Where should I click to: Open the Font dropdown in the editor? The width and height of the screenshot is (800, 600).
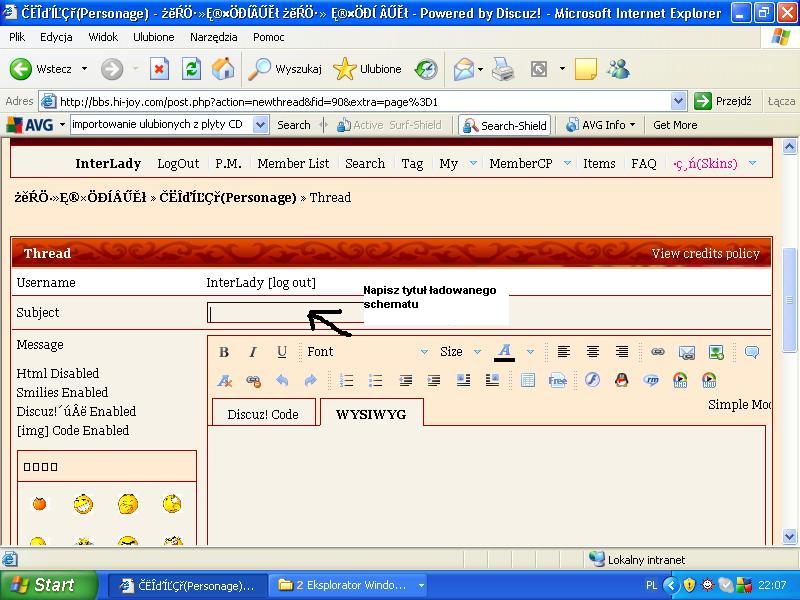coord(367,352)
